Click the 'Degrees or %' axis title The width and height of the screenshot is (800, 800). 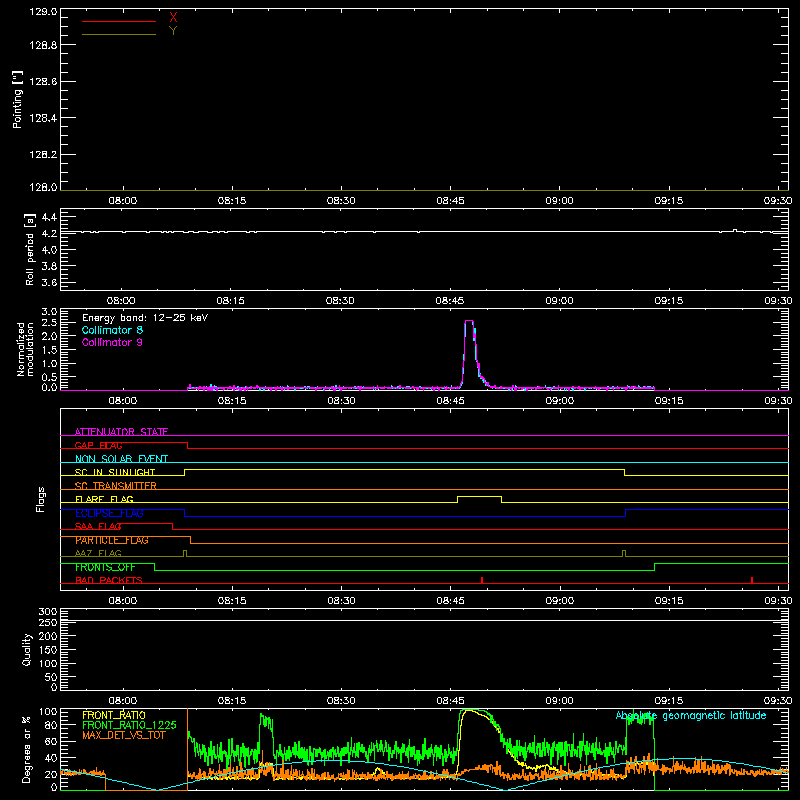26,749
